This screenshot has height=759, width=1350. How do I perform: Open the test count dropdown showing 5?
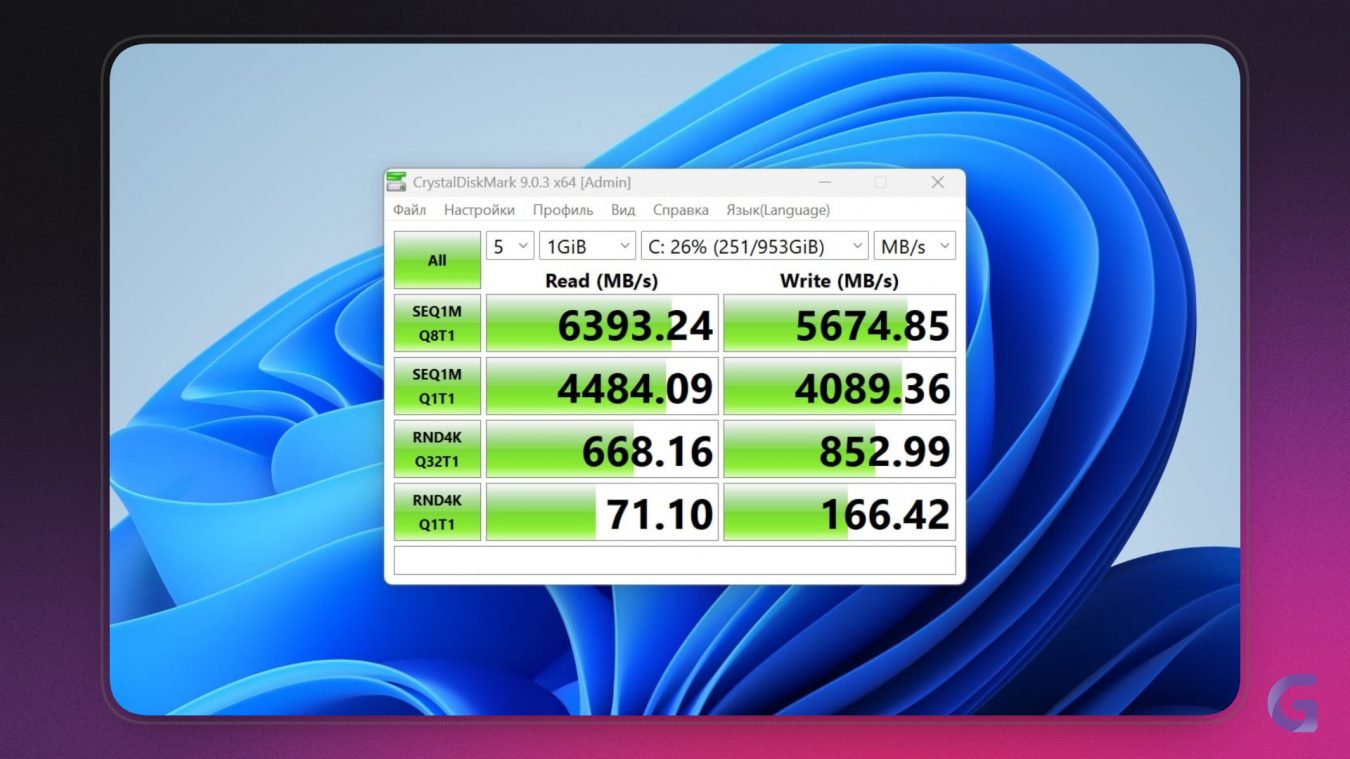[x=510, y=246]
